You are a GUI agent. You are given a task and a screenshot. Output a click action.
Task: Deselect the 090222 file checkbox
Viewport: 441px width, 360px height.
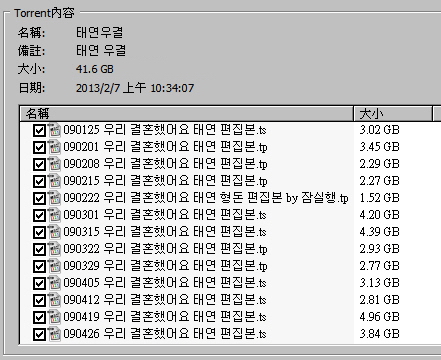39,198
